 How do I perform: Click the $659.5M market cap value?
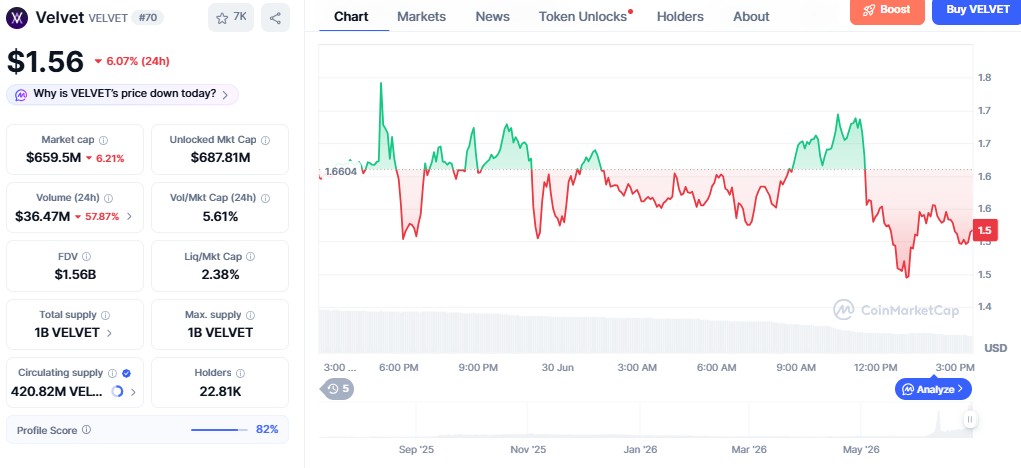click(53, 158)
